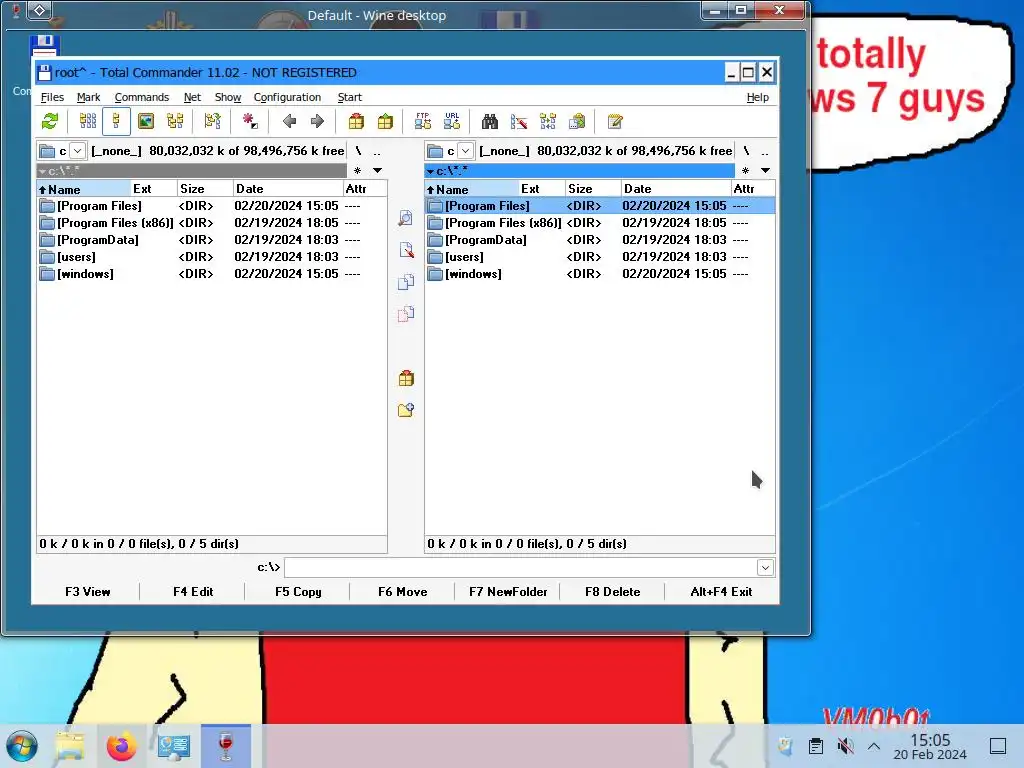The image size is (1024, 768).
Task: Click the F8 Delete button
Action: coord(613,592)
